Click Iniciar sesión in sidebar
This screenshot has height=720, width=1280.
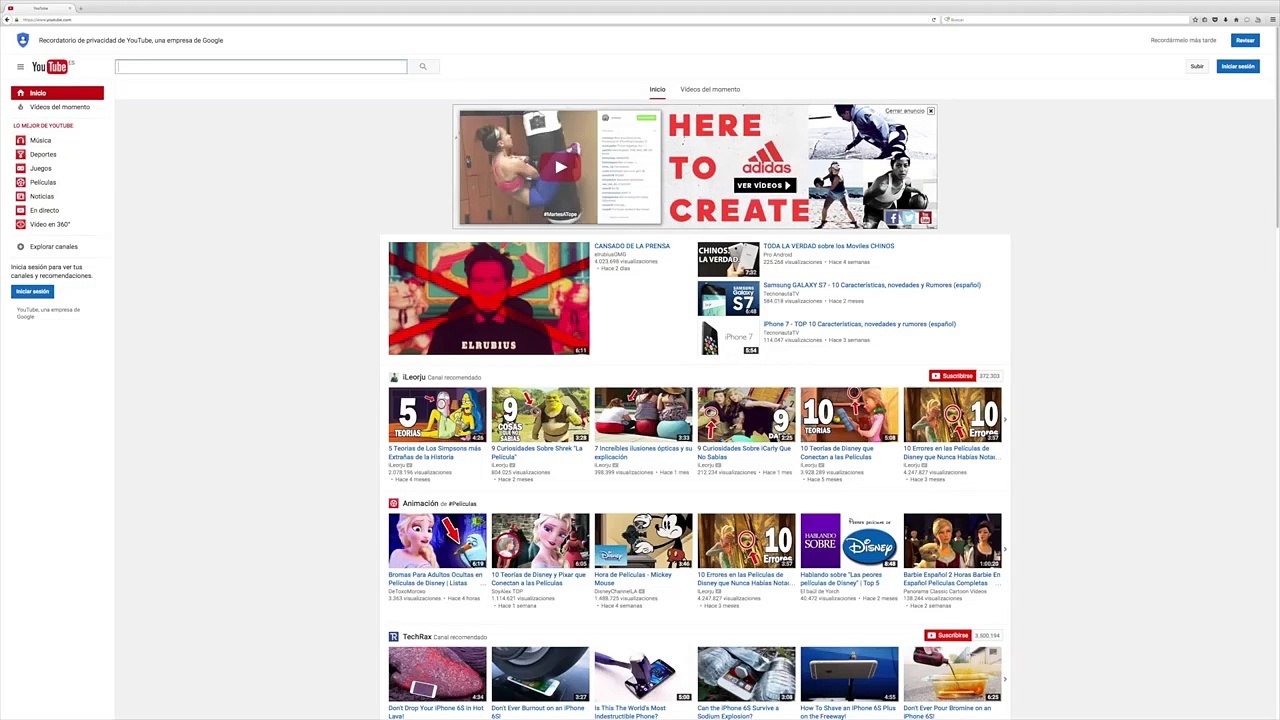[32, 291]
